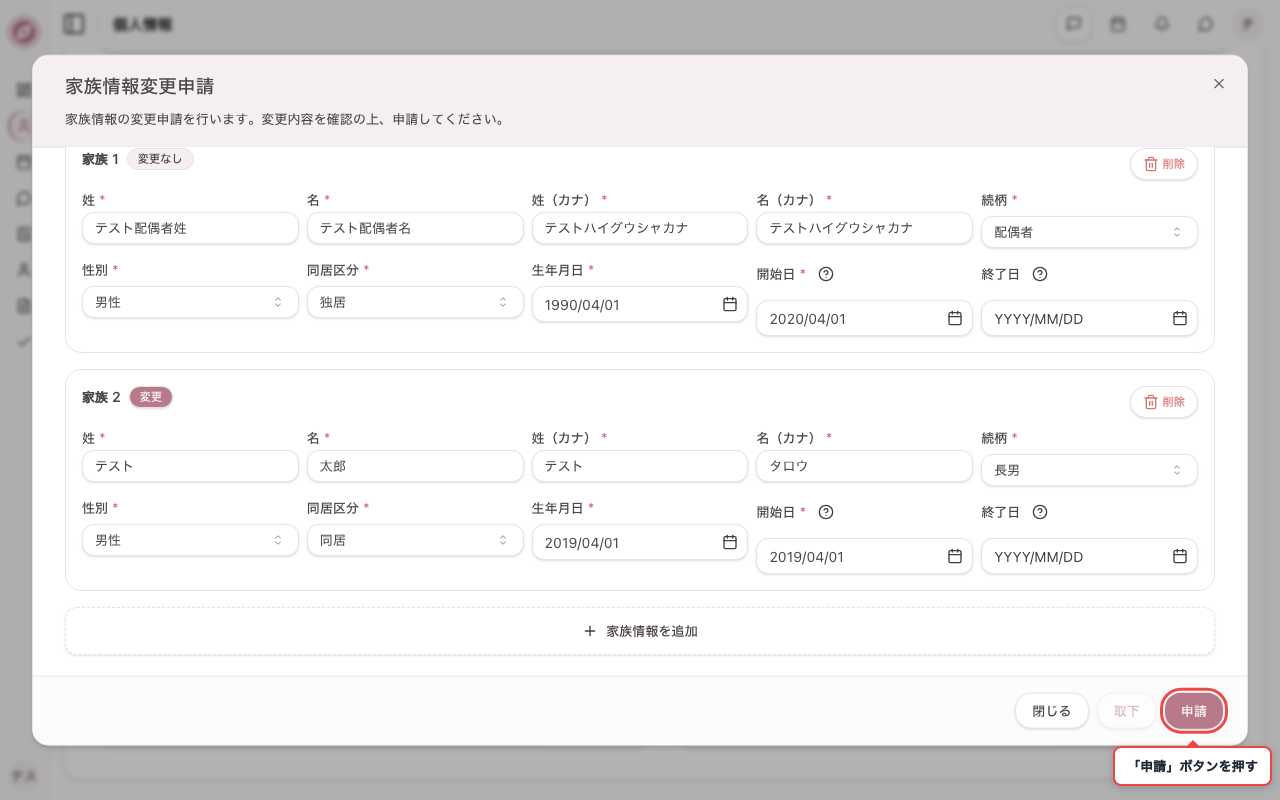
Task: Click the 家族 2 終了日 date field
Action: point(1089,556)
